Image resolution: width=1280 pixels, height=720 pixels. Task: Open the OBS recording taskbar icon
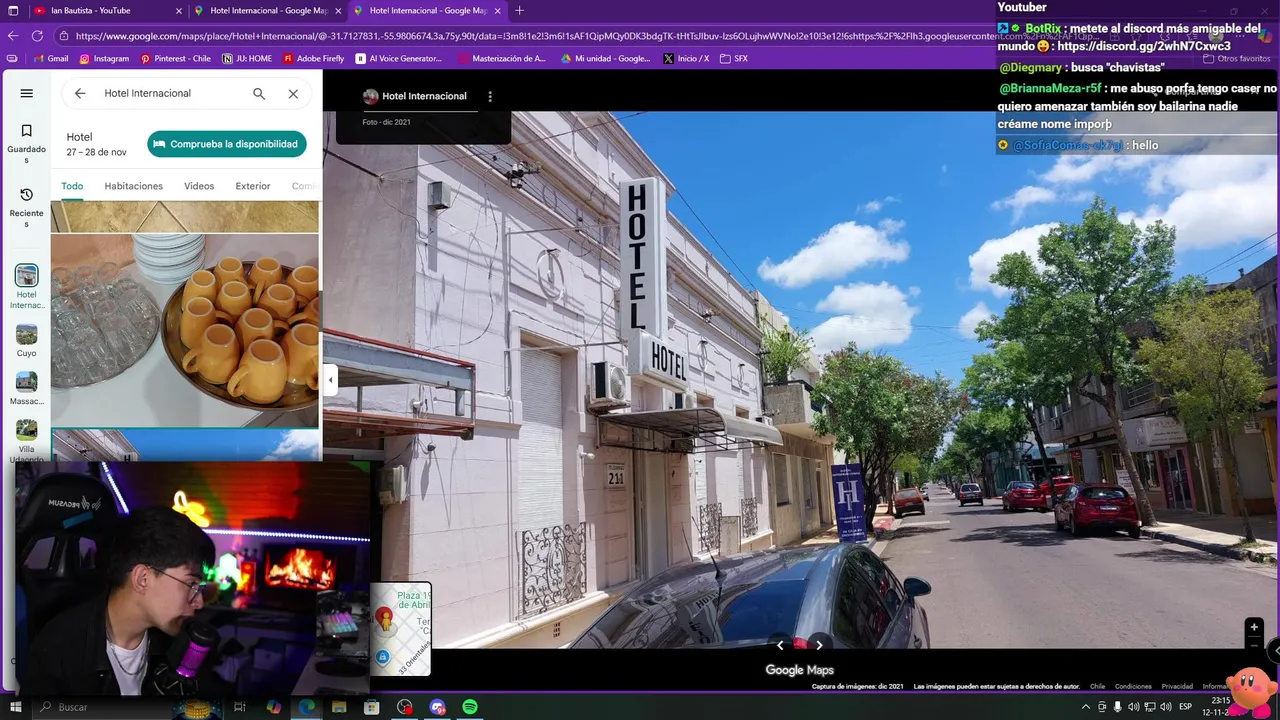(x=404, y=707)
